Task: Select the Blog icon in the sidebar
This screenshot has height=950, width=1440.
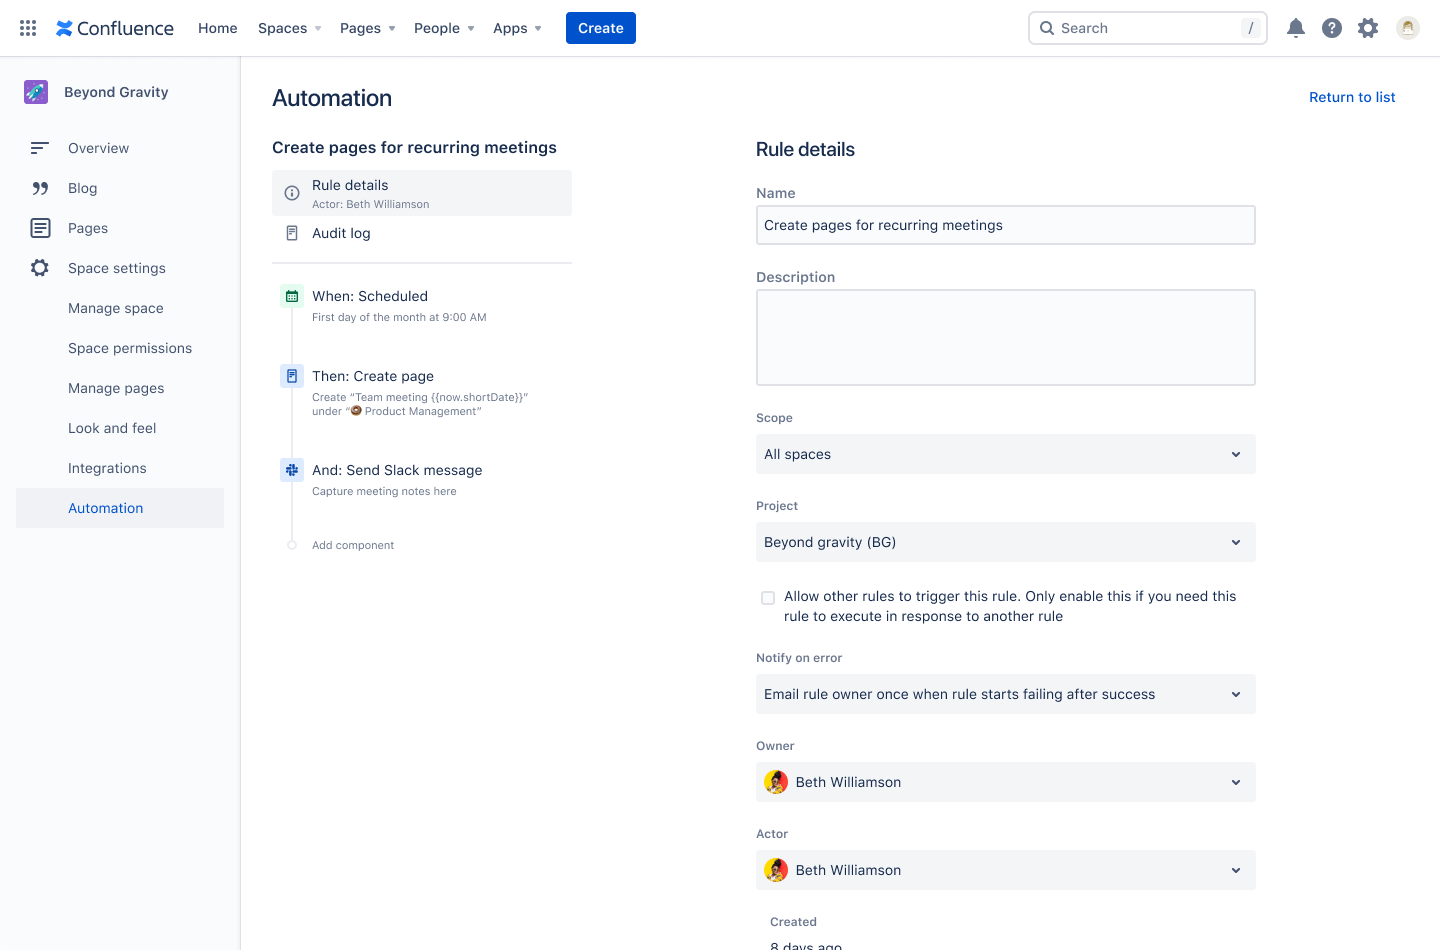Action: coord(39,188)
